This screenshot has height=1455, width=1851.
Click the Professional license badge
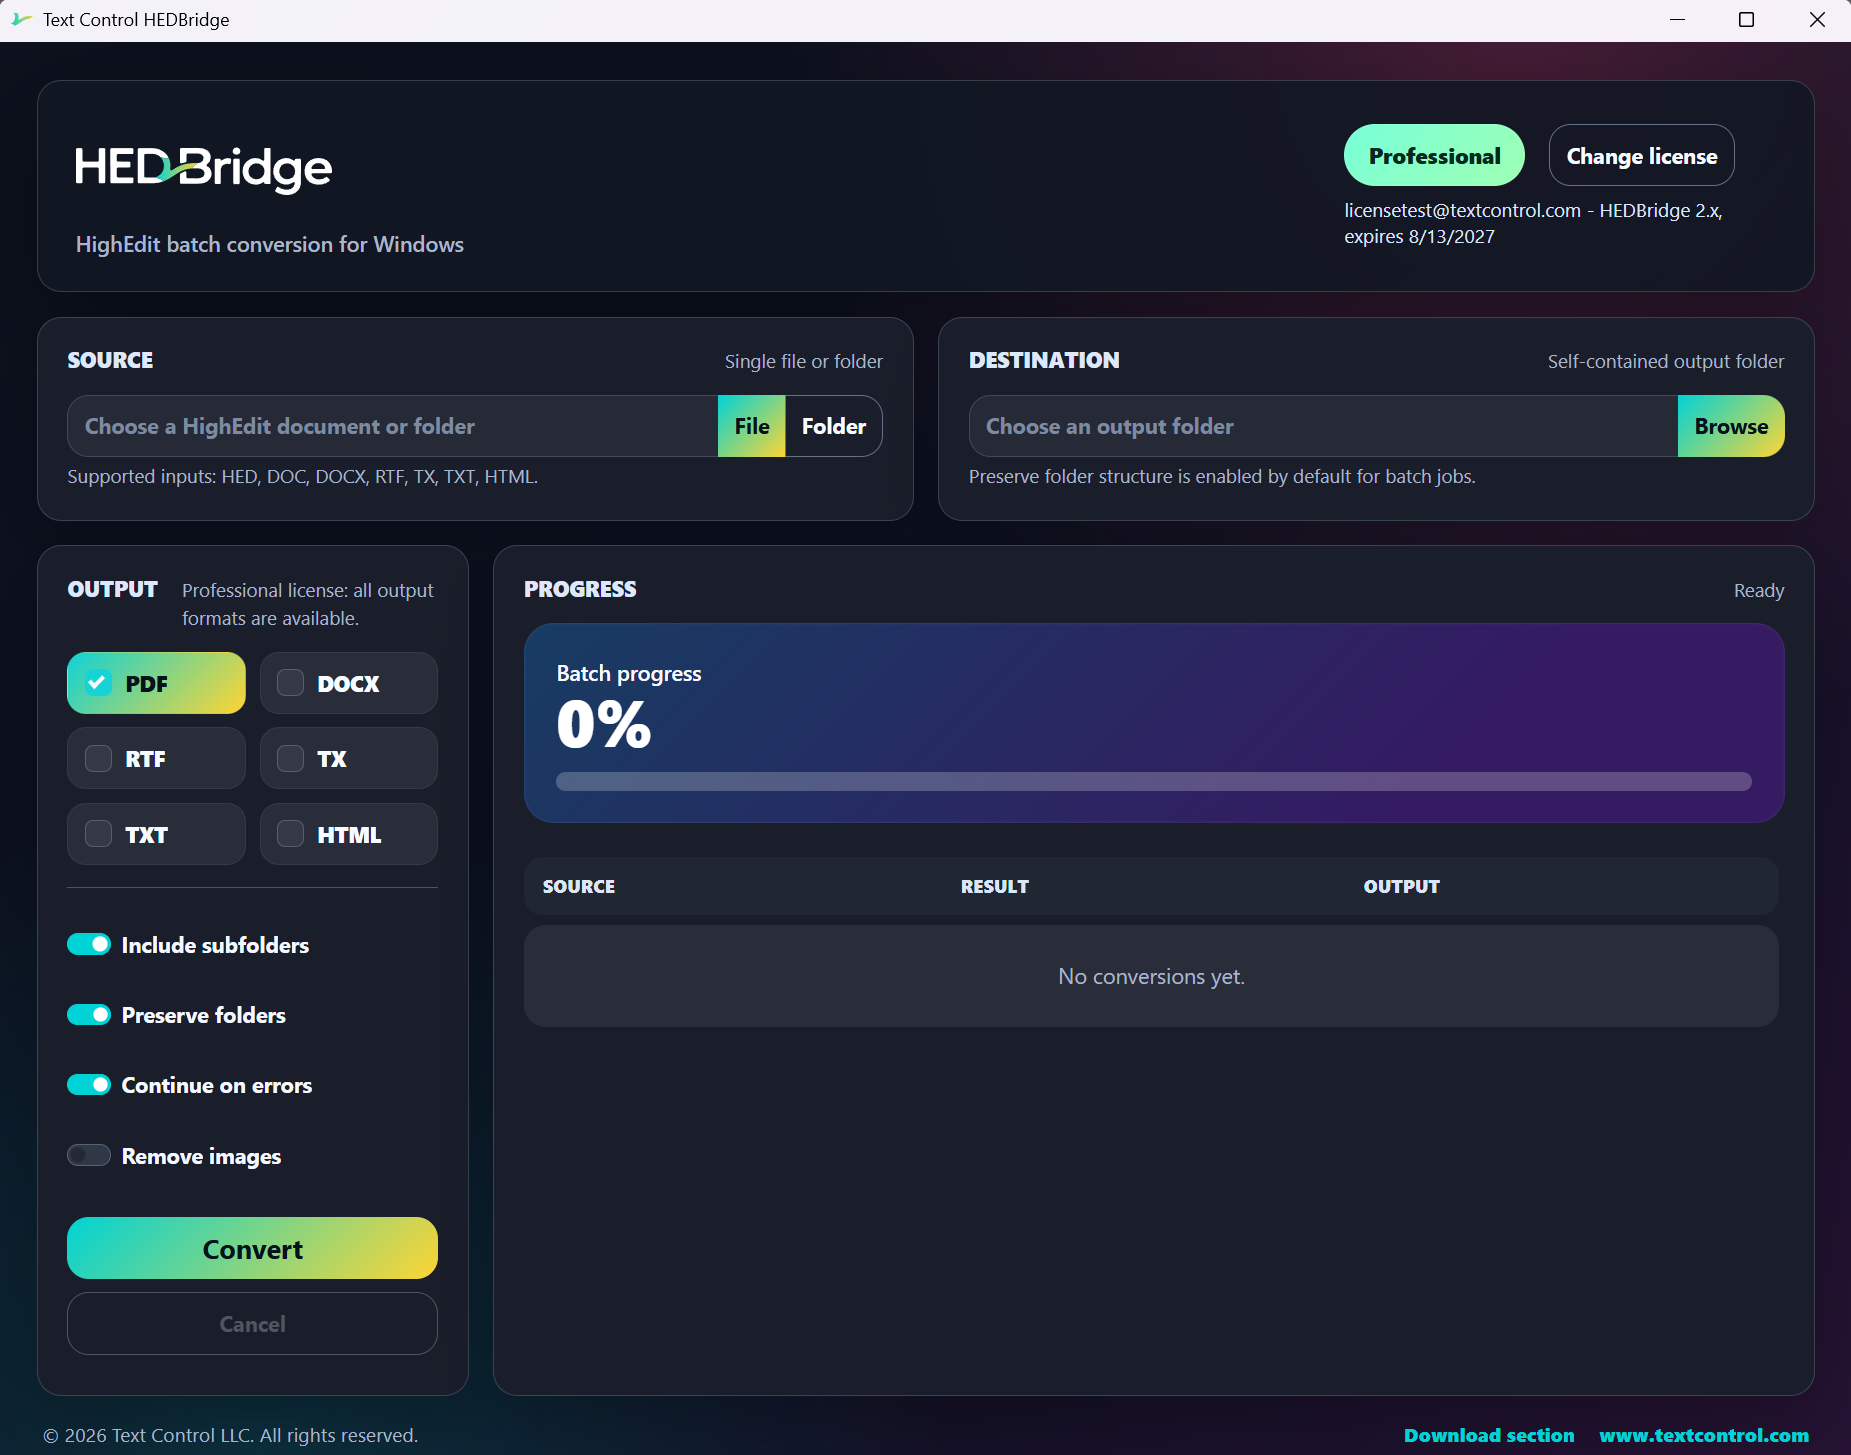tap(1434, 156)
